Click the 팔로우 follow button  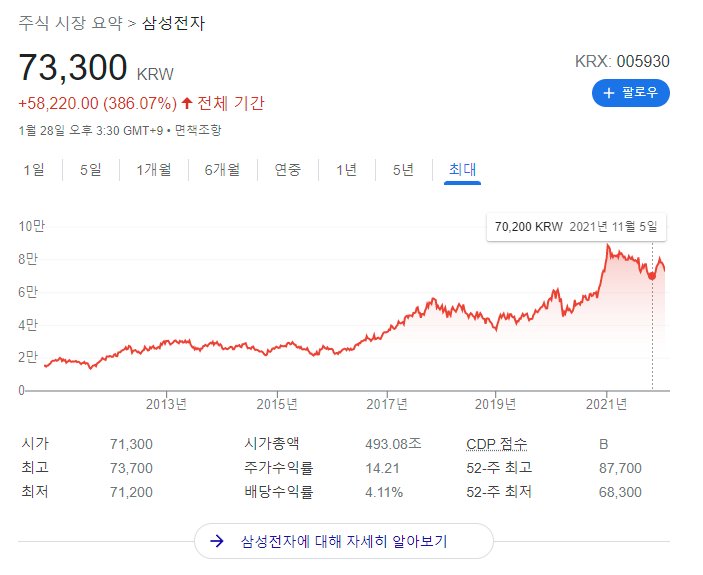click(x=630, y=93)
